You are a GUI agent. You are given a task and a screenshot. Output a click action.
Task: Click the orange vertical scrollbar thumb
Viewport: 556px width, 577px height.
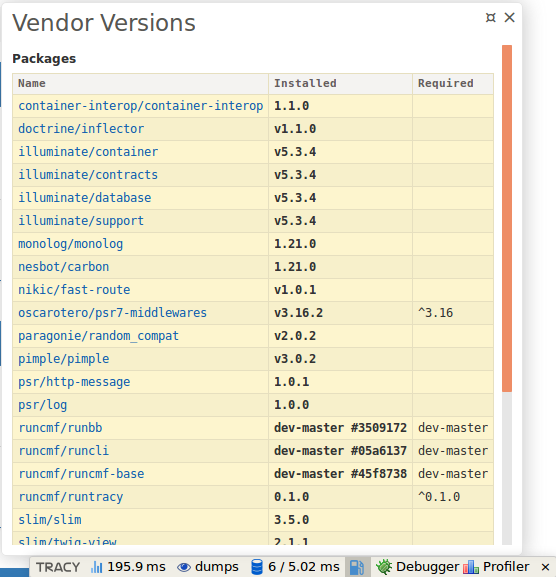click(507, 218)
